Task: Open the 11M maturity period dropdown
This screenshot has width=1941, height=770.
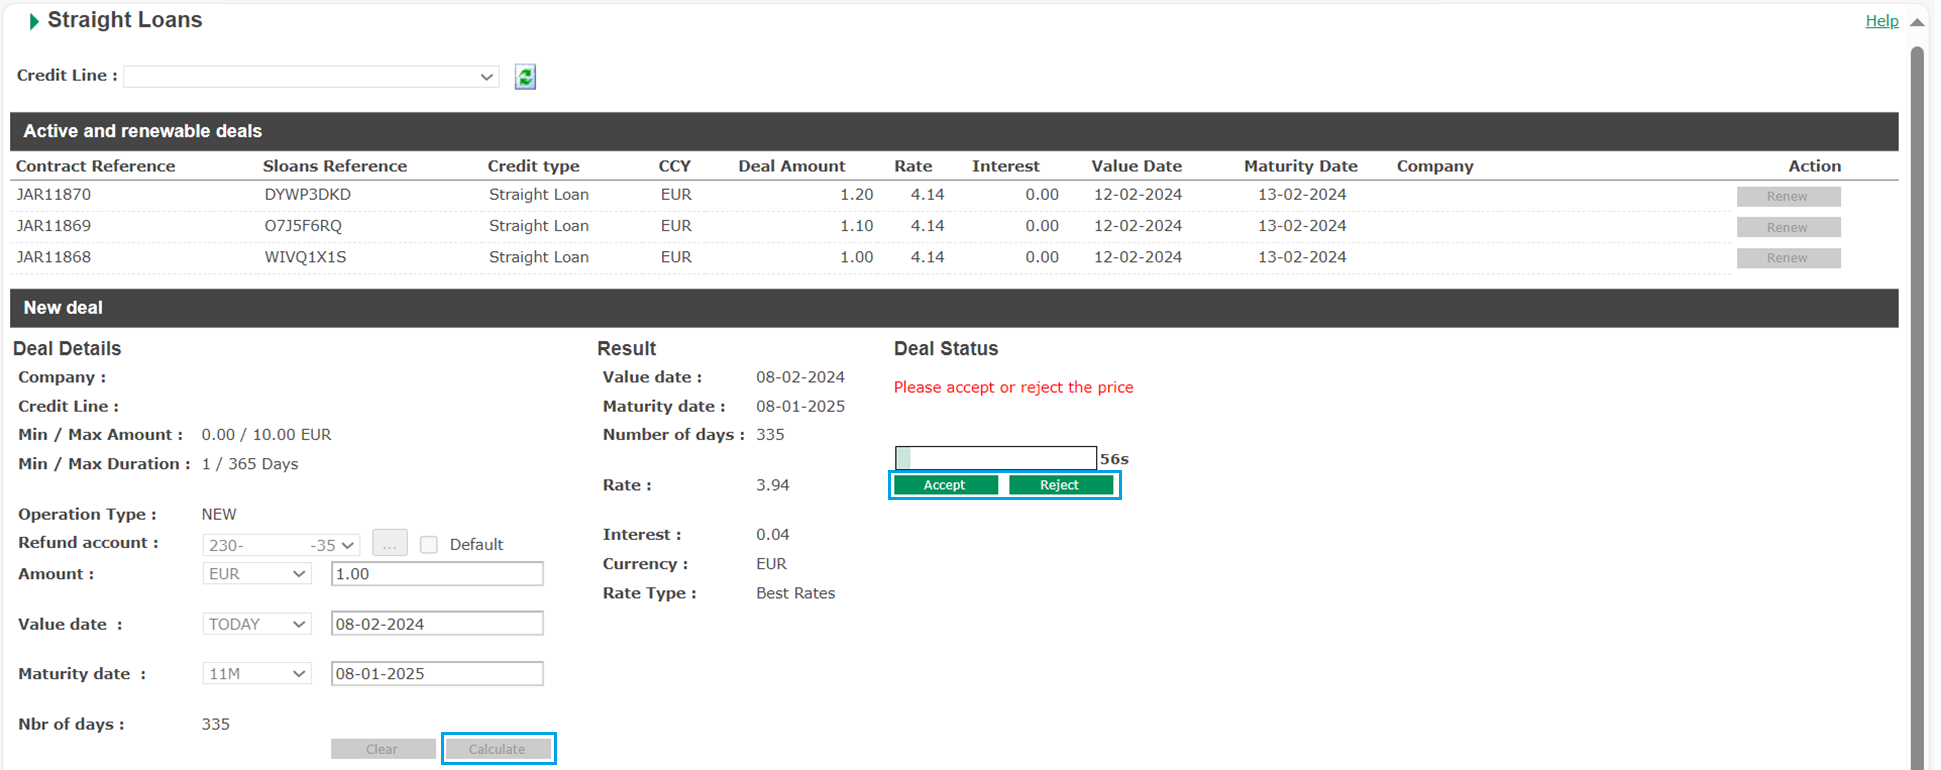Action: 256,674
